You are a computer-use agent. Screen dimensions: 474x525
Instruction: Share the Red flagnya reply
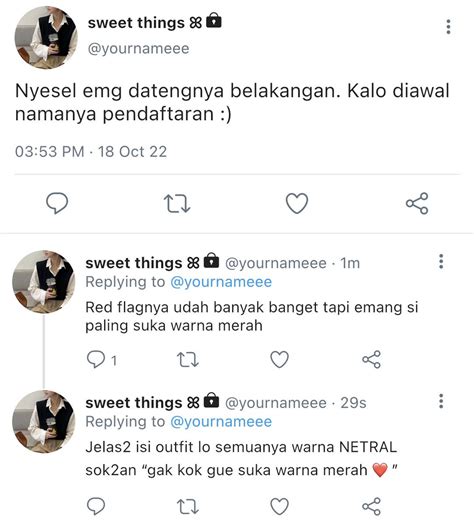click(x=372, y=360)
